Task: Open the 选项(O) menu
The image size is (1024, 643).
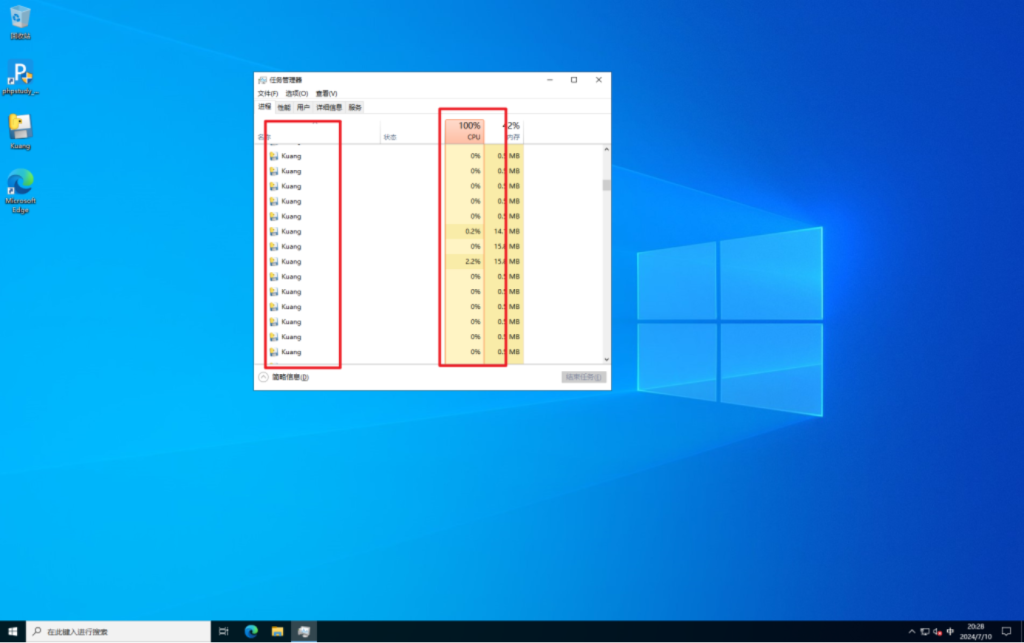Action: click(297, 93)
